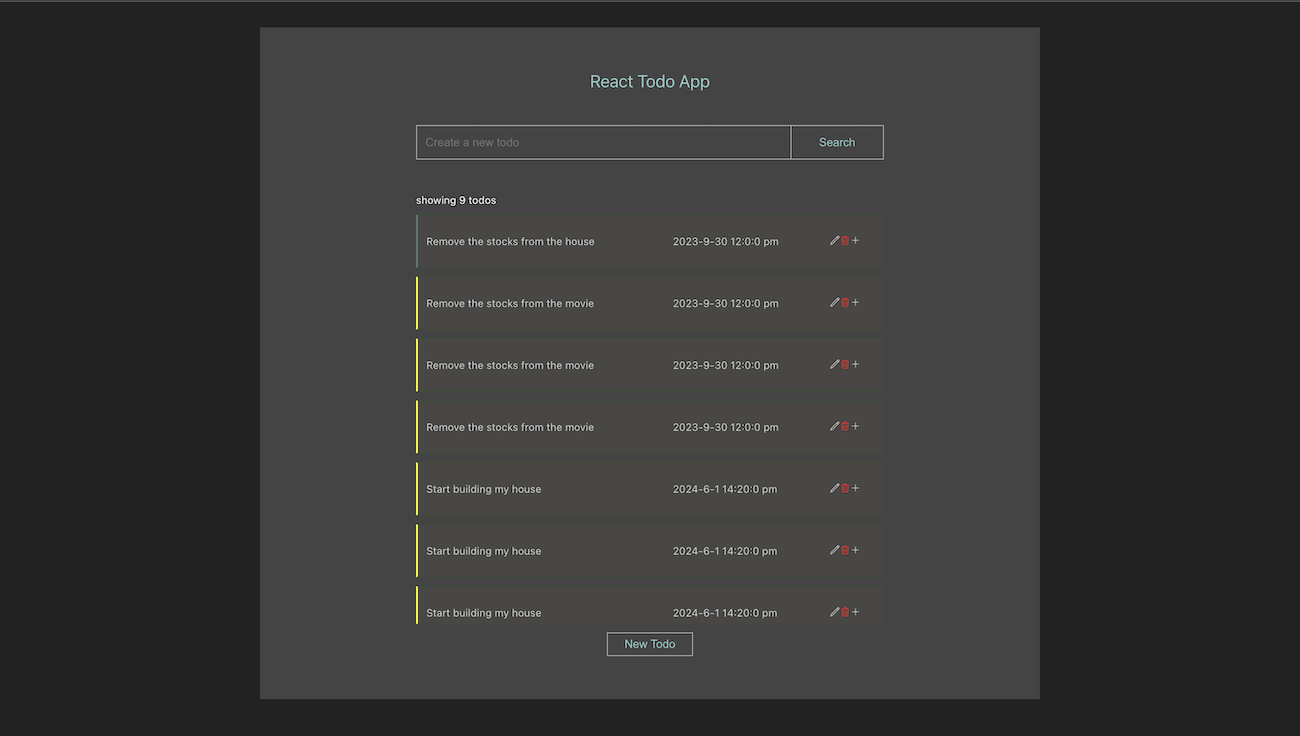Image resolution: width=1300 pixels, height=736 pixels.
Task: Edit the third 'Remove the stocks from the movie' todo
Action: (x=835, y=427)
